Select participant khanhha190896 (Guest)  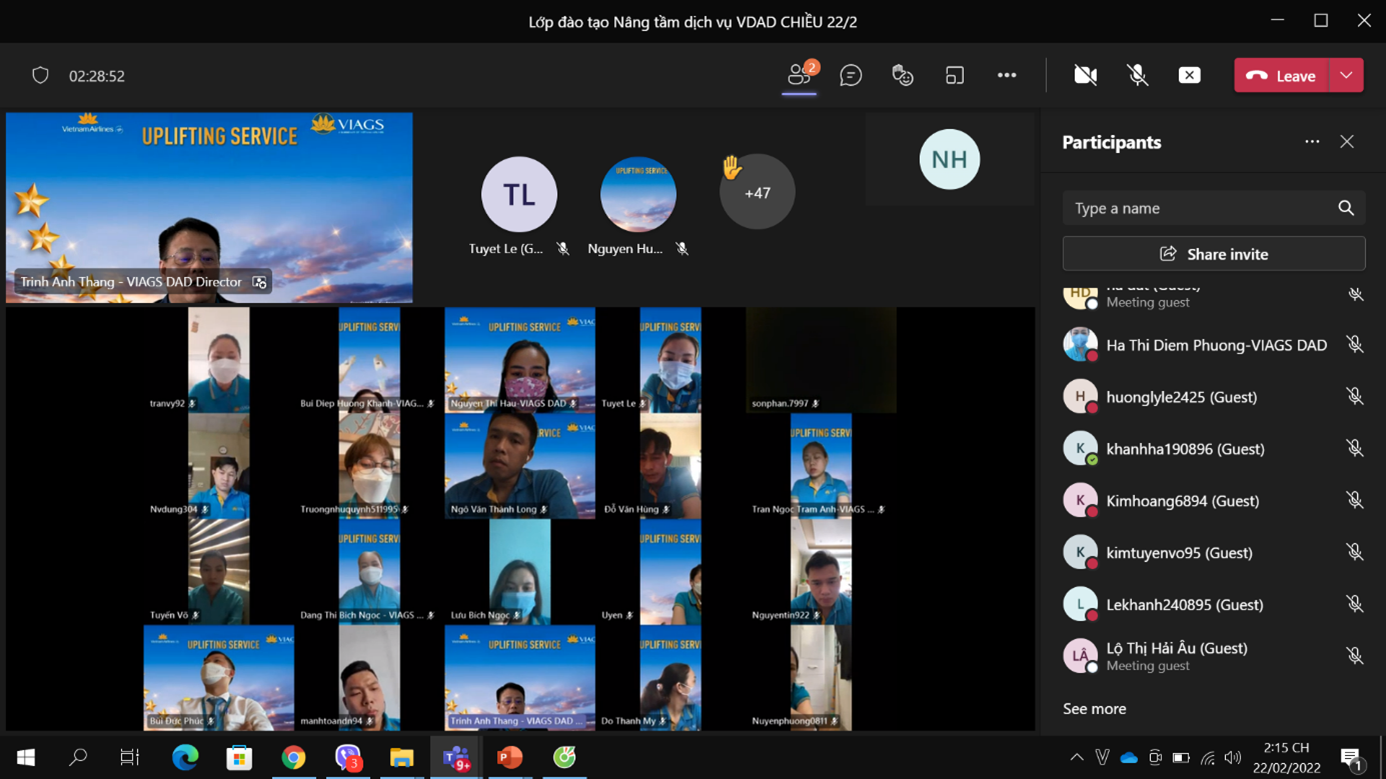1214,449
